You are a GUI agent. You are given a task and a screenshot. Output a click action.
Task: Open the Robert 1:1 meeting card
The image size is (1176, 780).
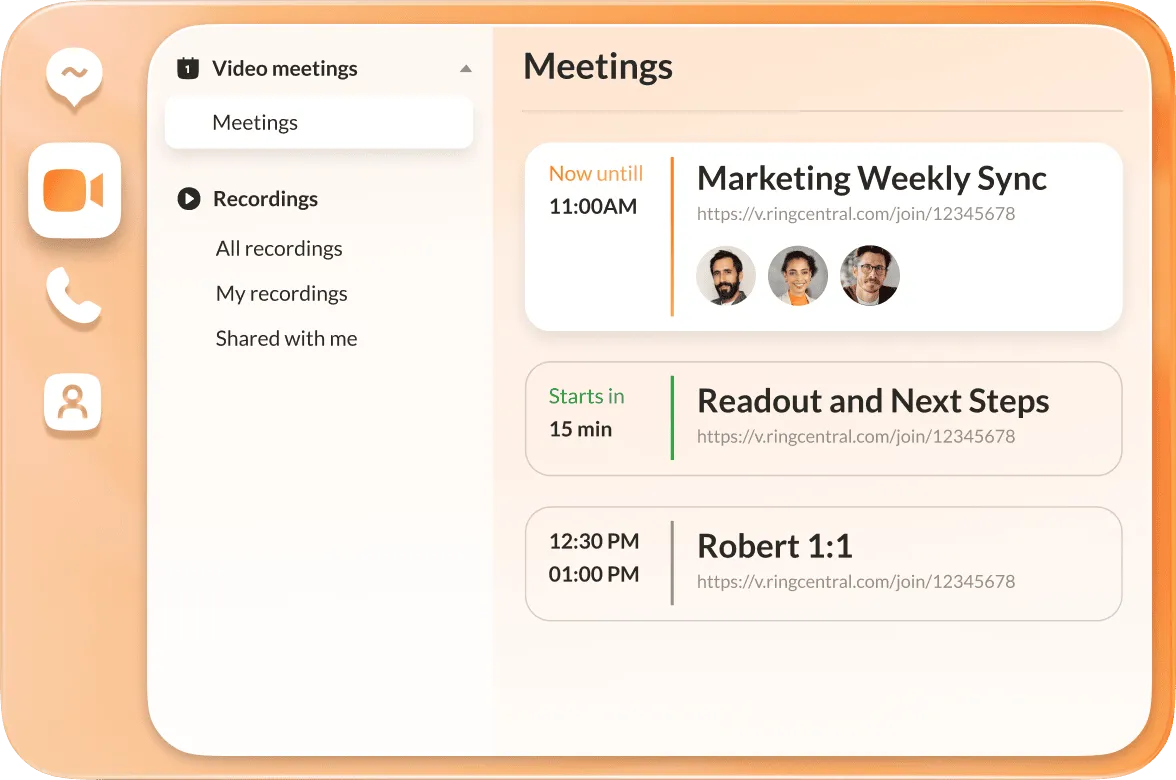coord(822,563)
